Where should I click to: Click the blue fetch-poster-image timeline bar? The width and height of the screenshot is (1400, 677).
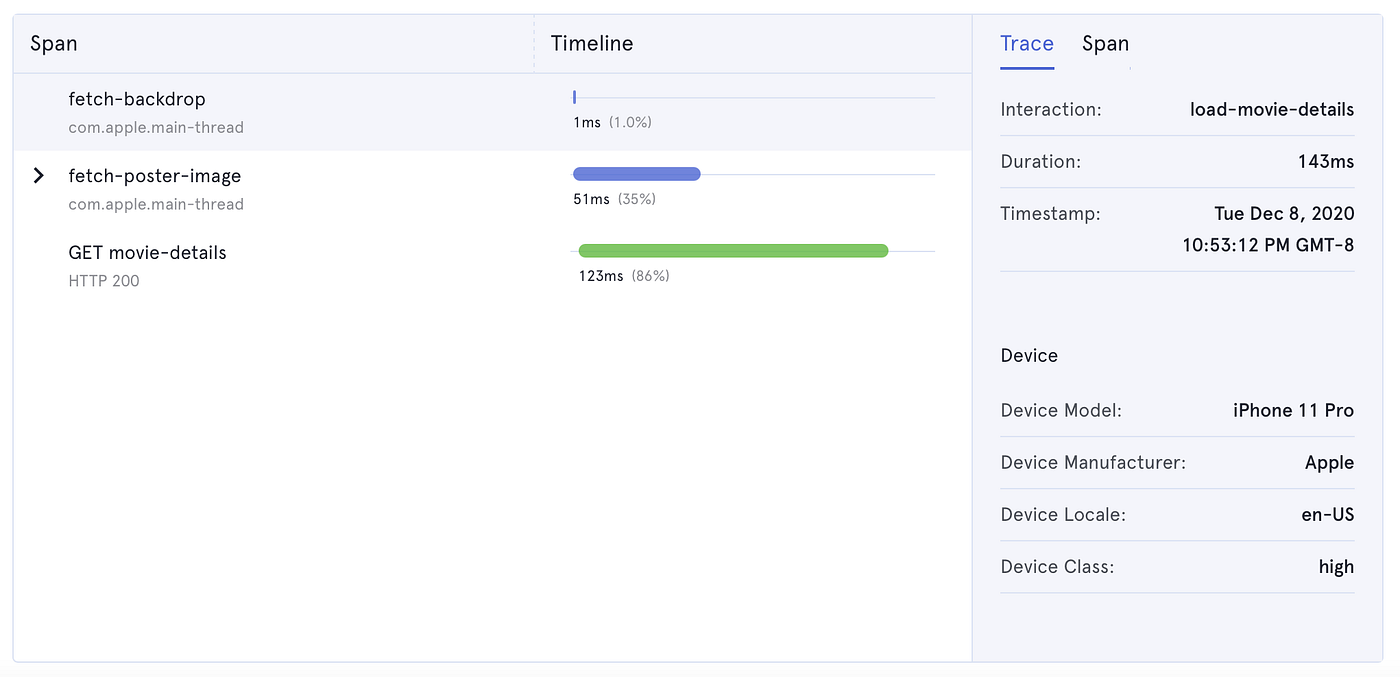pyautogui.click(x=636, y=173)
